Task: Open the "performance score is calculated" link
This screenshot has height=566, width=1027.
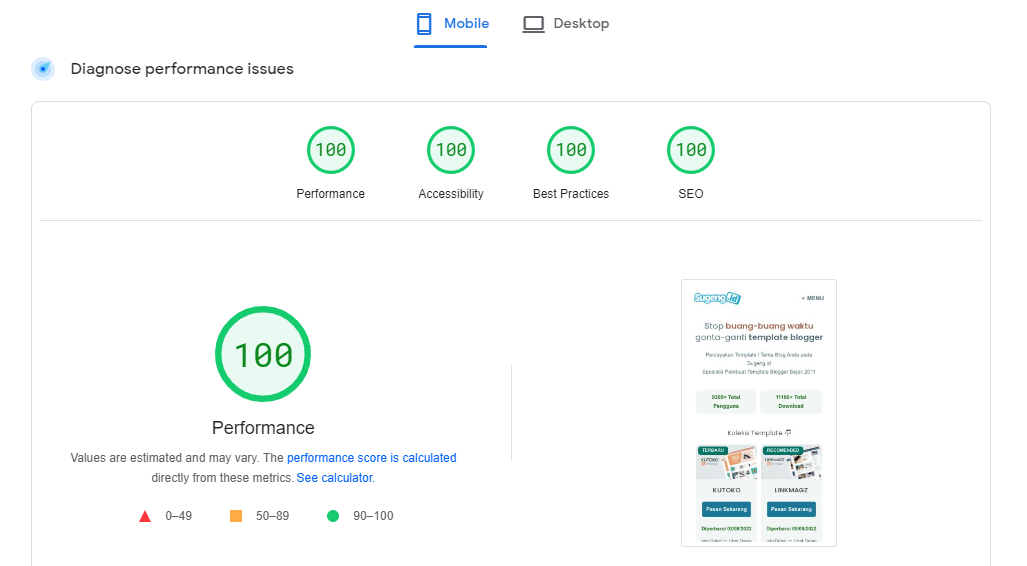Action: click(x=371, y=458)
